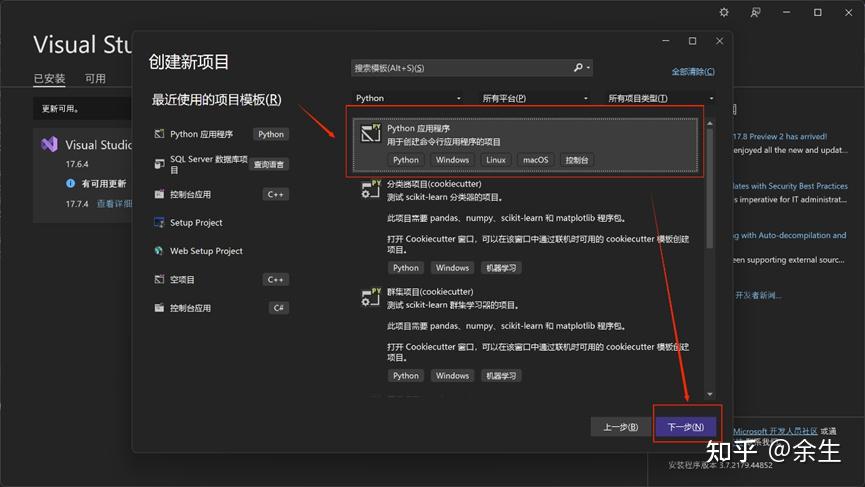This screenshot has width=865, height=487.
Task: Click the Python 应用程序 template icon in results
Action: tap(371, 133)
